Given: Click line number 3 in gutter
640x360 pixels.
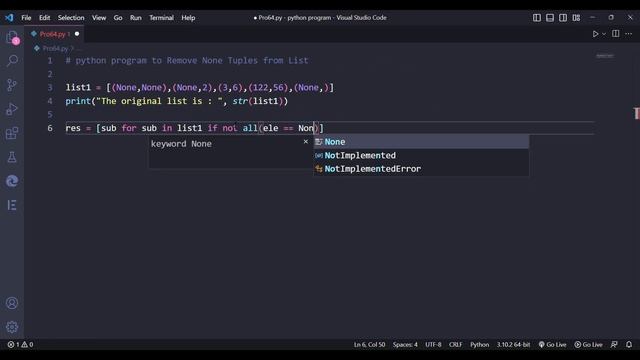Looking at the screenshot, I should 50,87.
